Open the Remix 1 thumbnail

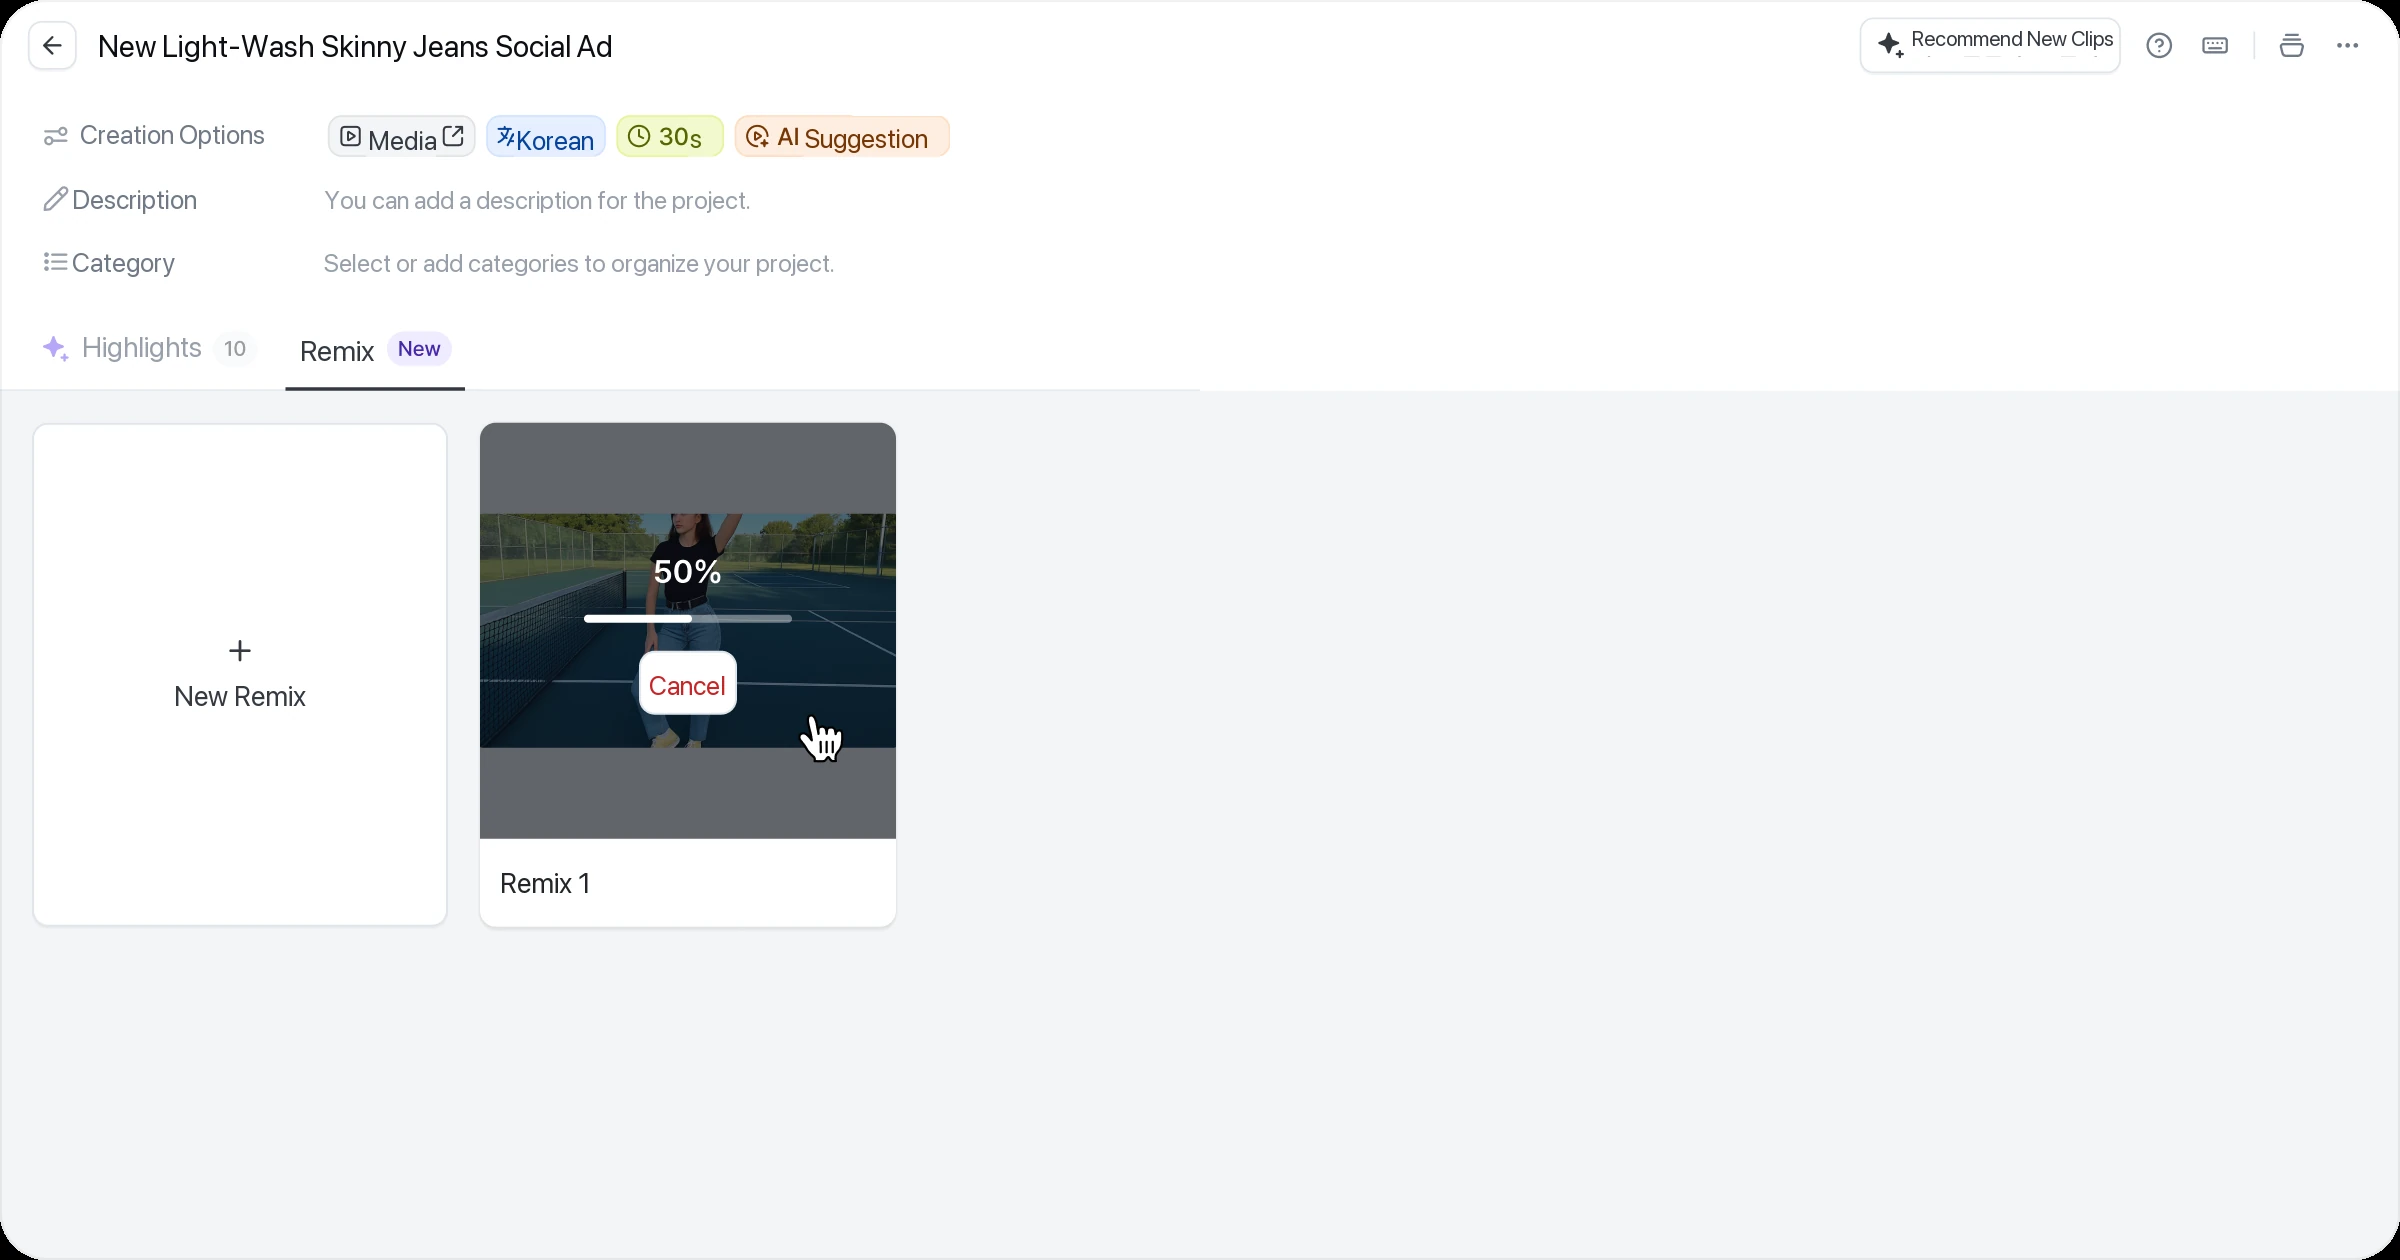[x=688, y=631]
